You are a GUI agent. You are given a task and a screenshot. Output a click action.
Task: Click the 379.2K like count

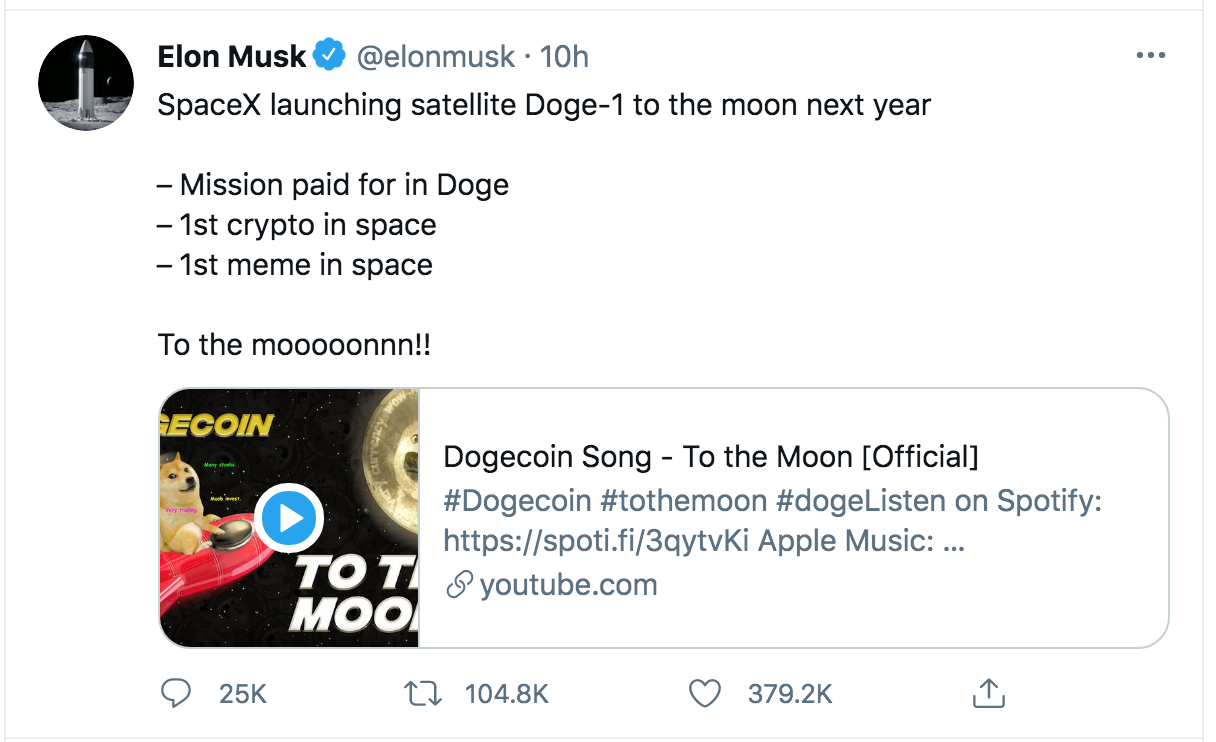[x=790, y=693]
